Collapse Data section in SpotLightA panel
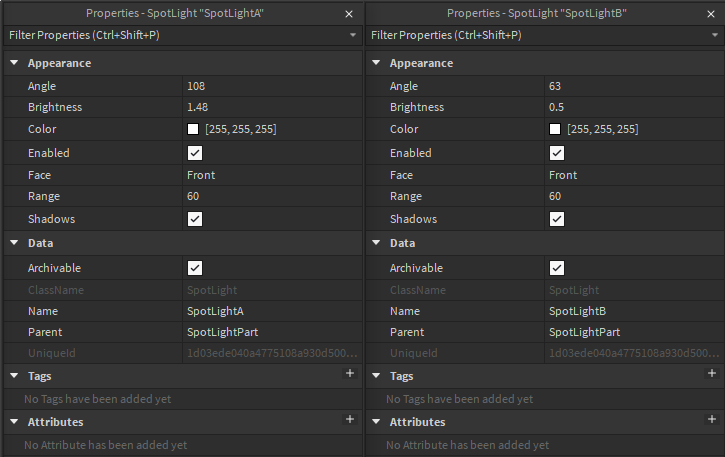The height and width of the screenshot is (457, 725). click(x=14, y=242)
